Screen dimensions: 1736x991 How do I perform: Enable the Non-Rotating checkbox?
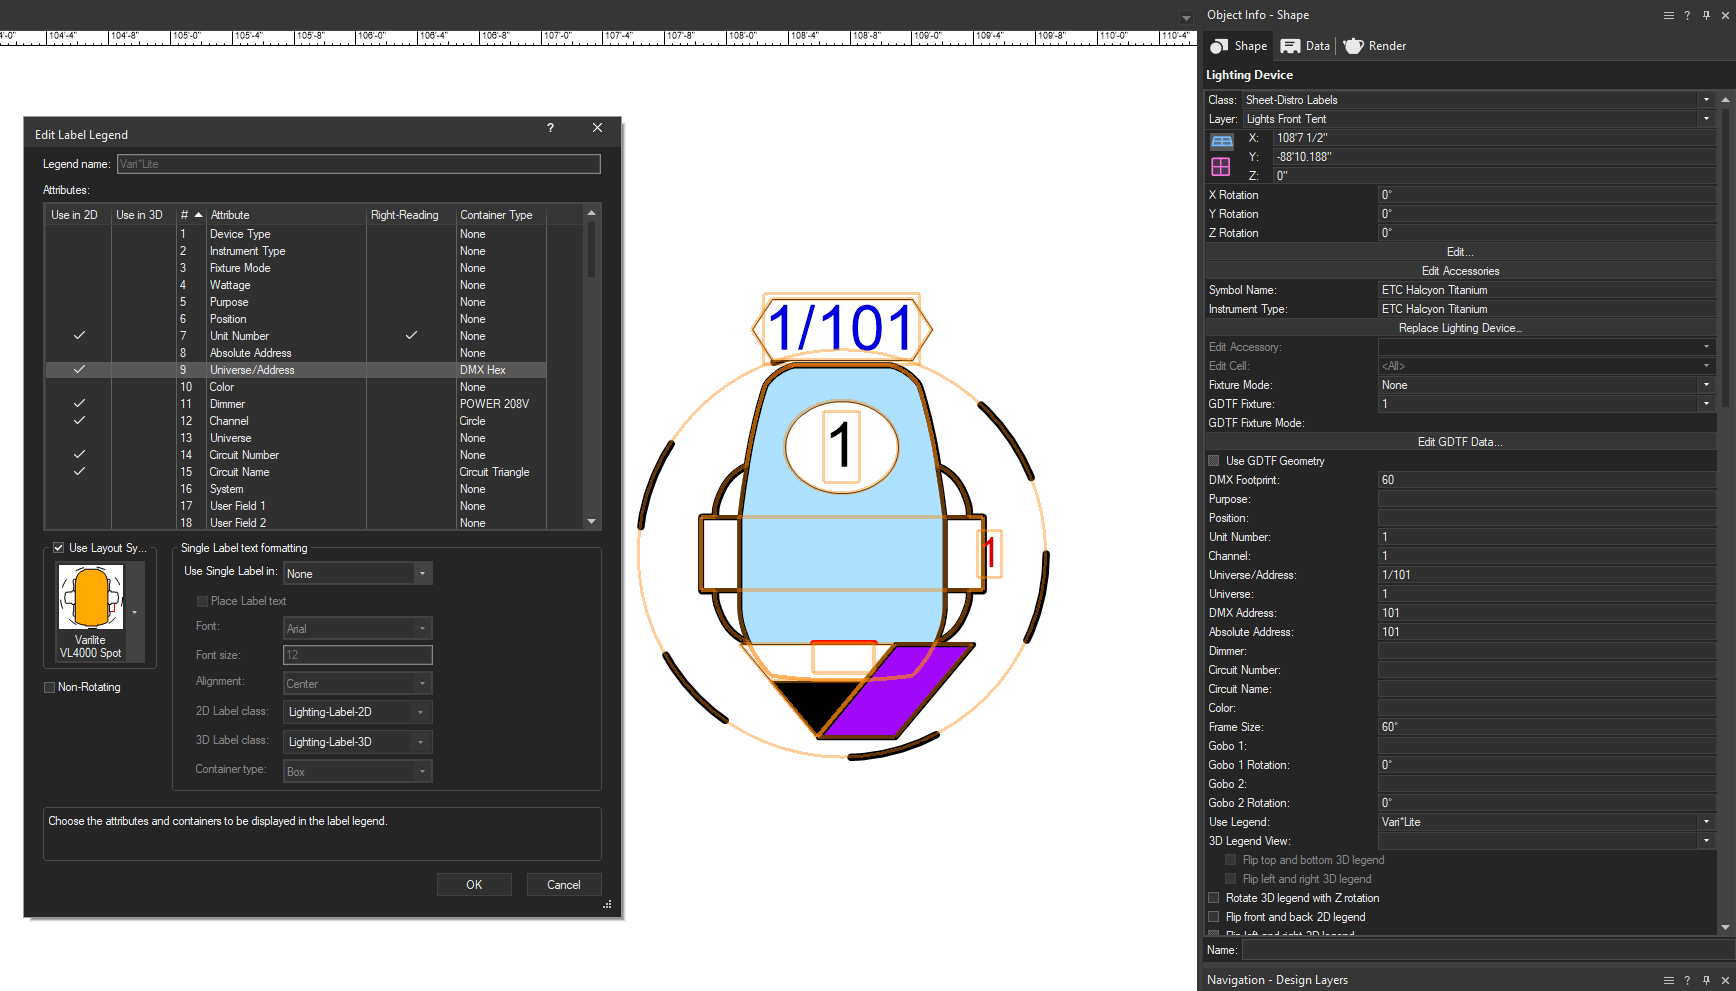(x=50, y=688)
